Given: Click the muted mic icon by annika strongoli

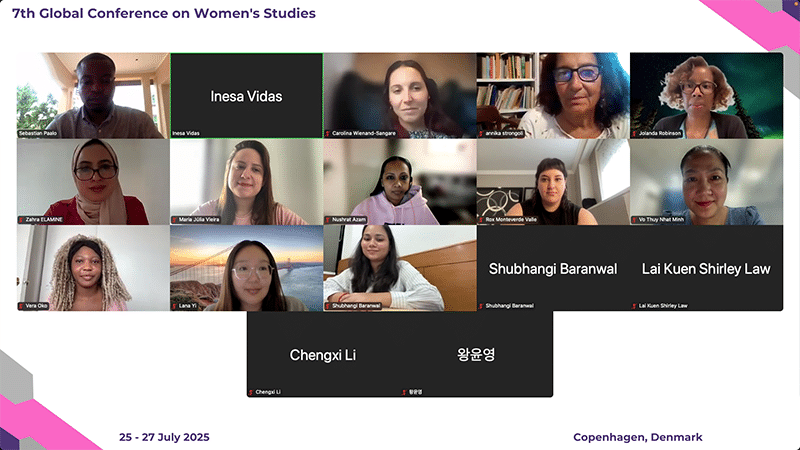Looking at the screenshot, I should [481, 134].
